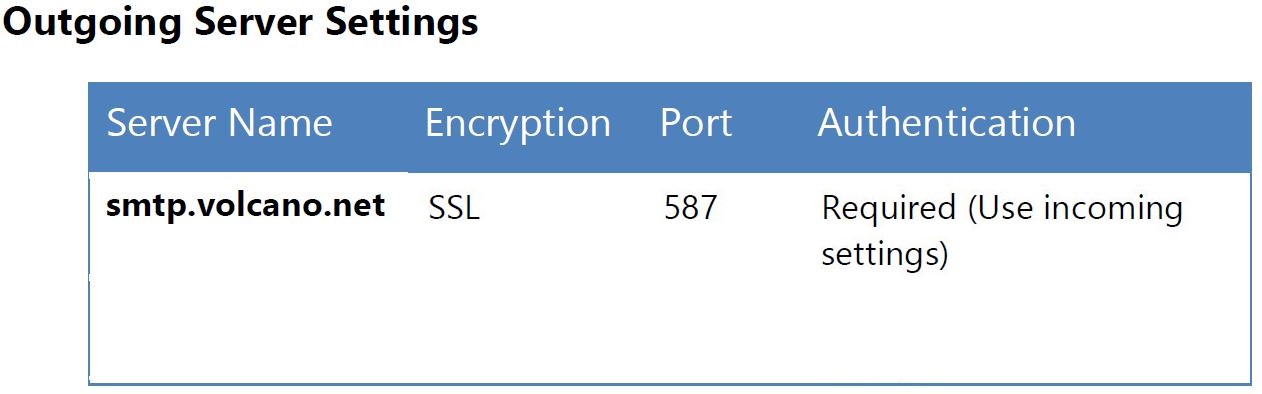Click the Required (Use incoming settings) text
This screenshot has height=394, width=1262.
coord(1001,231)
